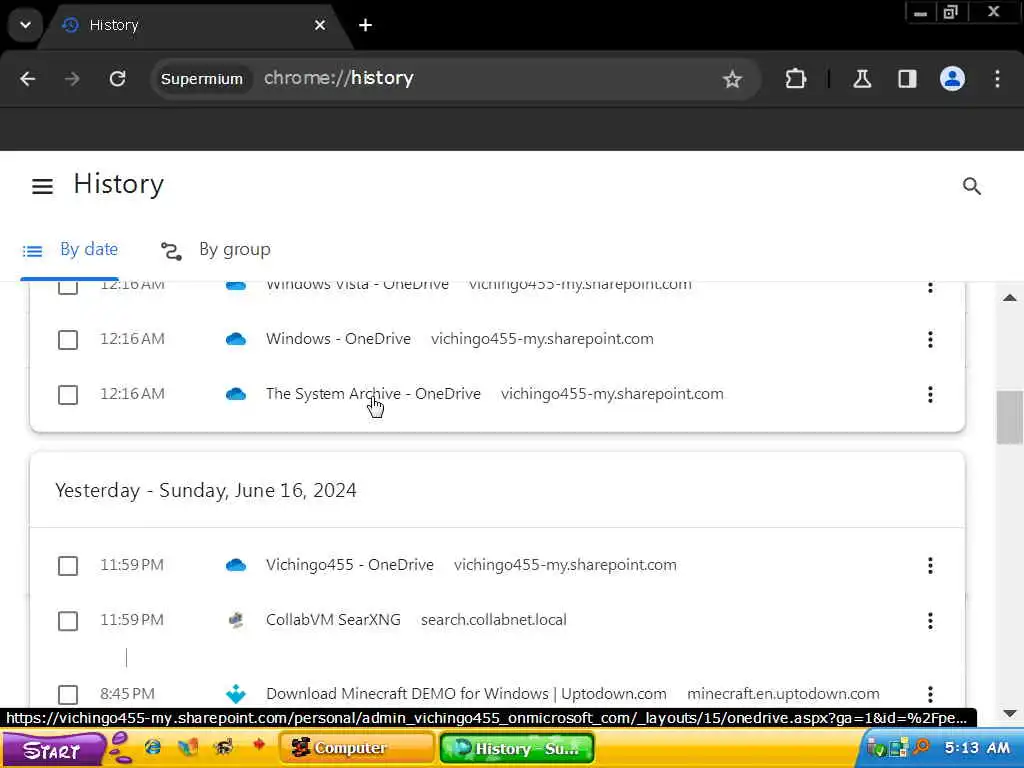Click the security shield tray icon
1024x768 pixels.
coord(878,748)
